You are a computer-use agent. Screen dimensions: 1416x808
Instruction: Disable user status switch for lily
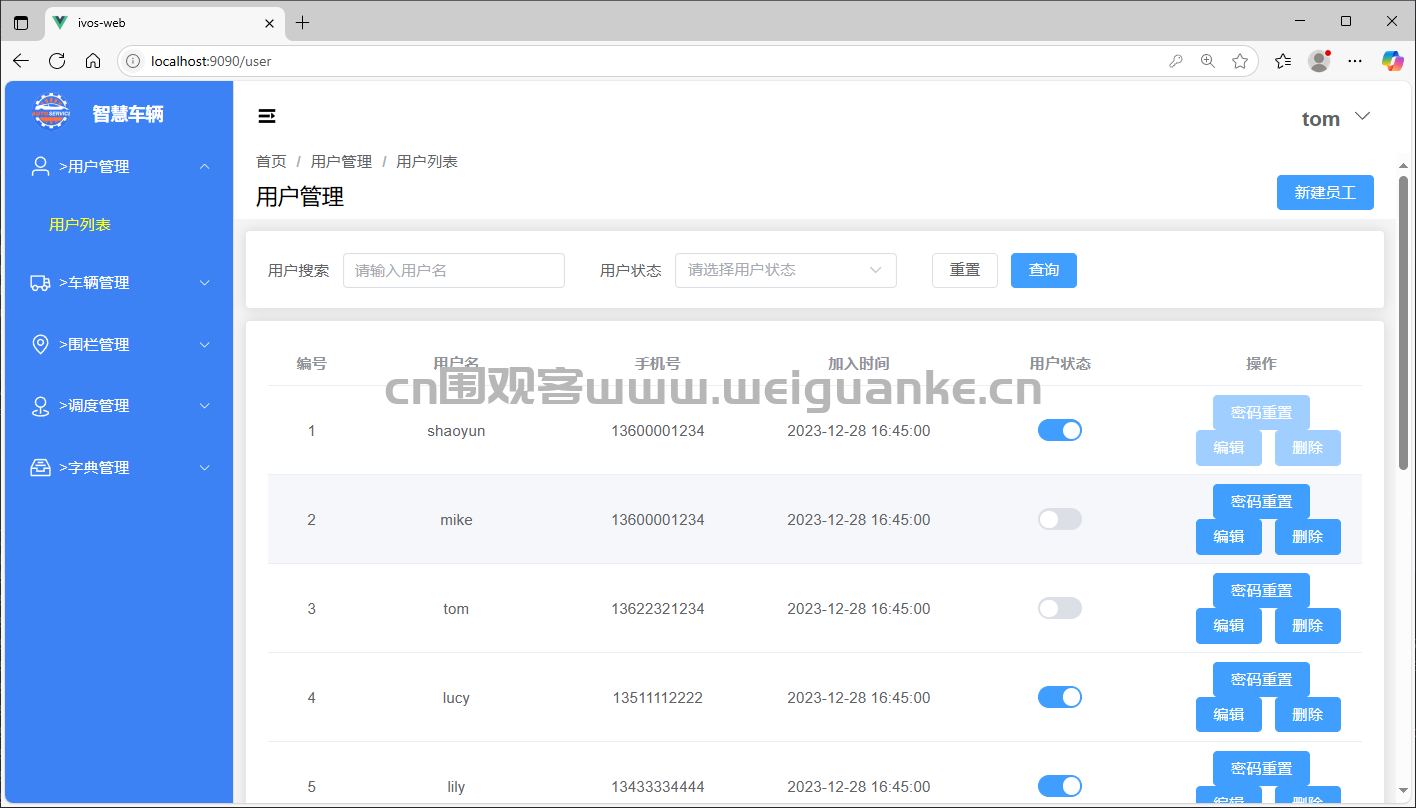point(1060,786)
